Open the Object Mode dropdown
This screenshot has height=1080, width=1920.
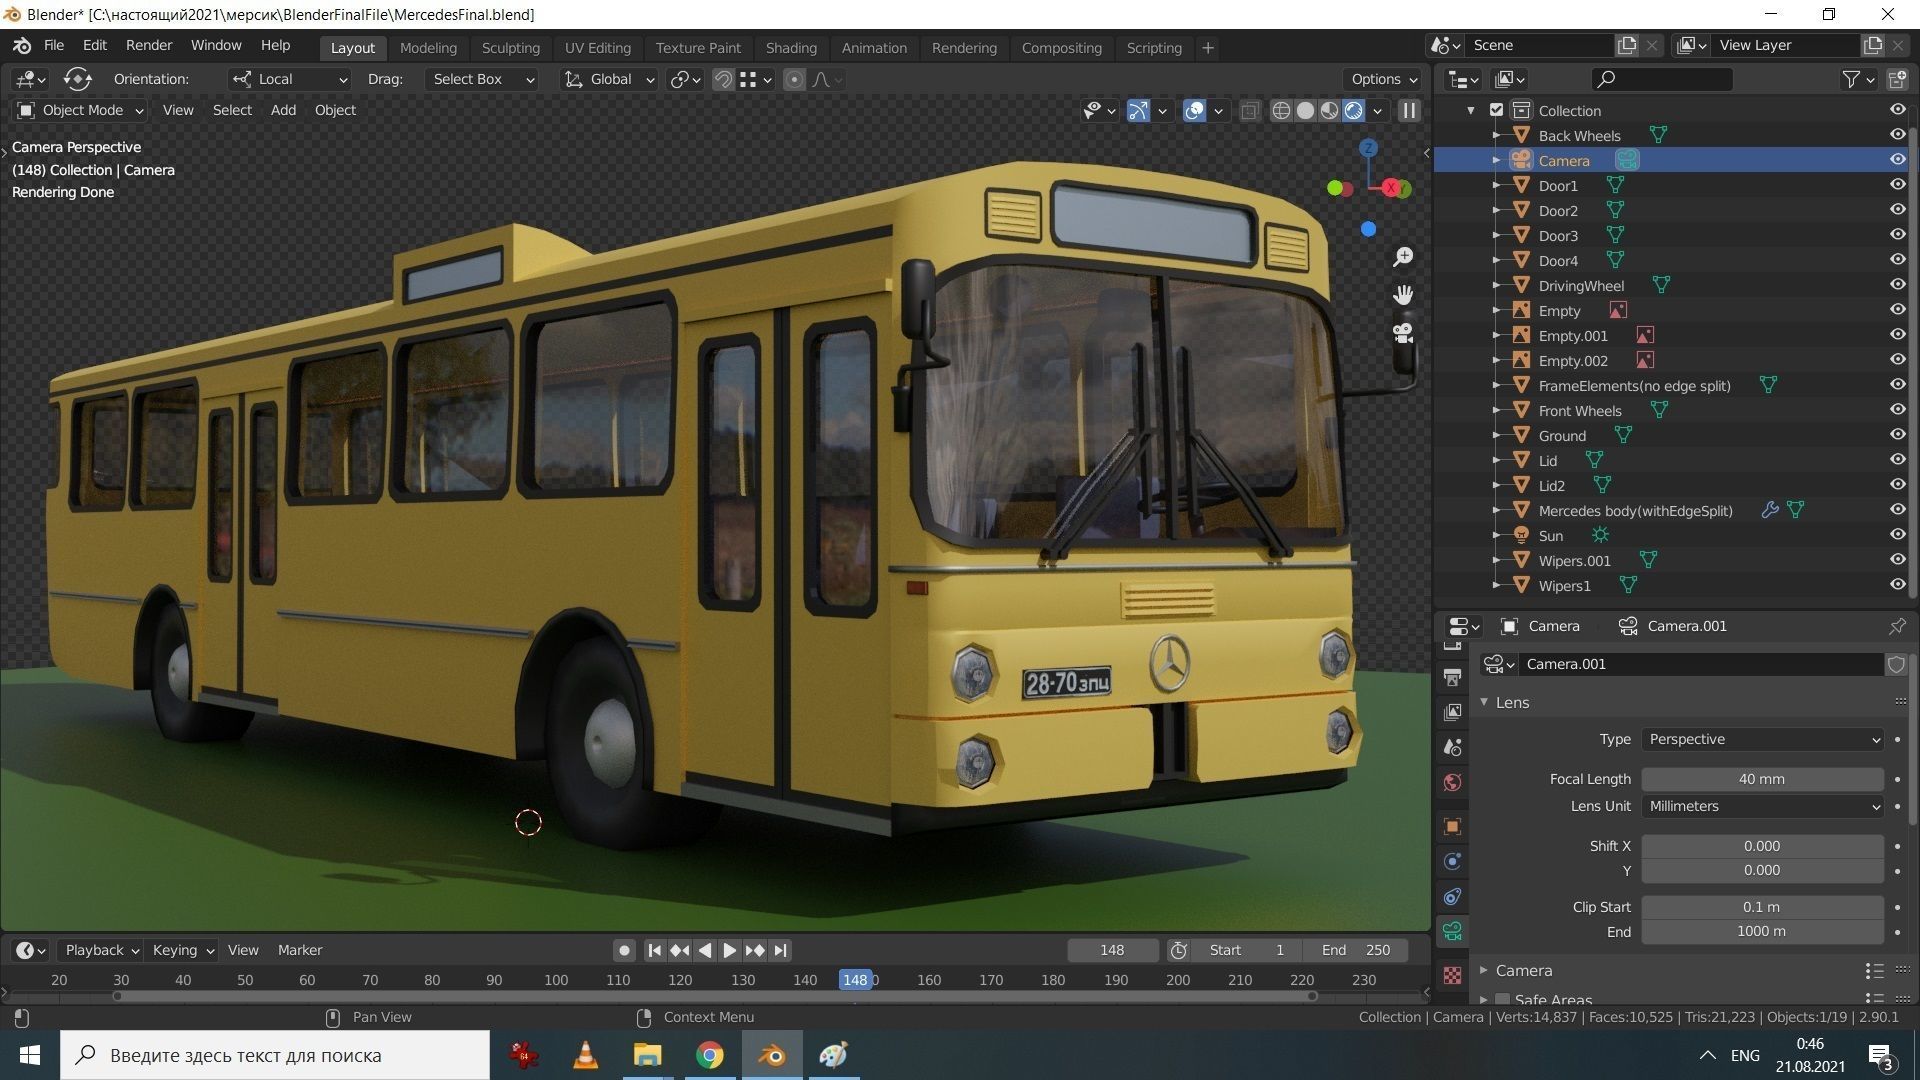(82, 110)
